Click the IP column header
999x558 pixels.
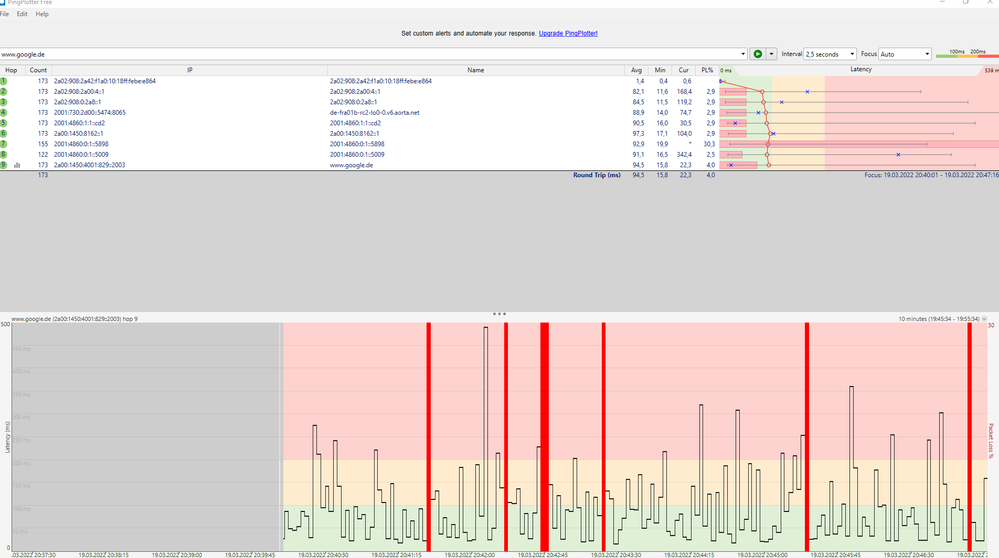pos(189,70)
